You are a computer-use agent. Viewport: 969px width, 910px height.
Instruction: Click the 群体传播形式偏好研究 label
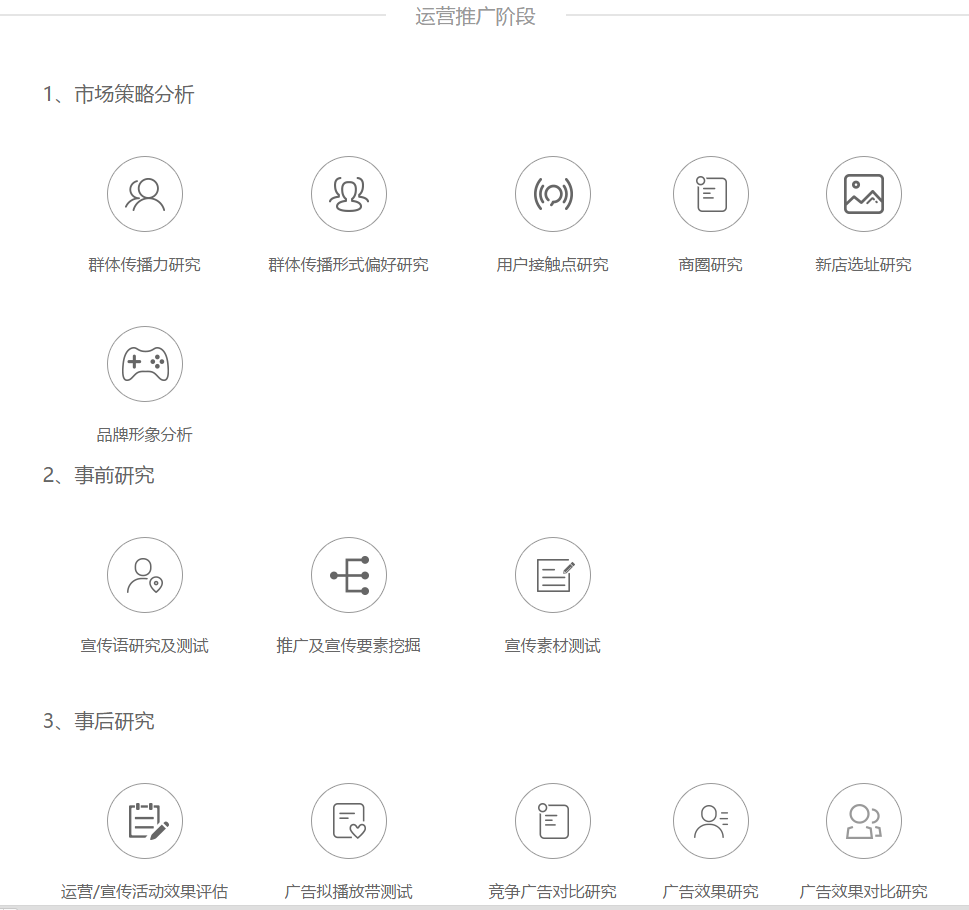pyautogui.click(x=349, y=265)
